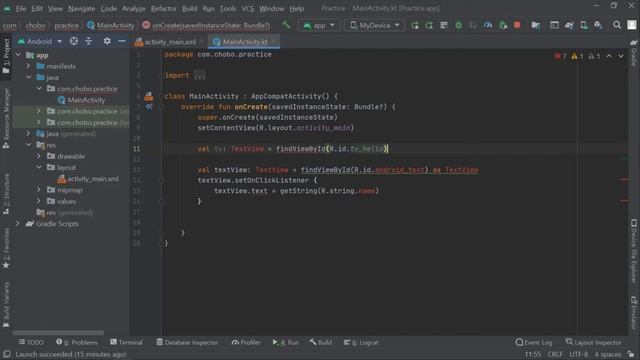This screenshot has width=640, height=360.
Task: Open the Profiler tool window
Action: pos(246,342)
